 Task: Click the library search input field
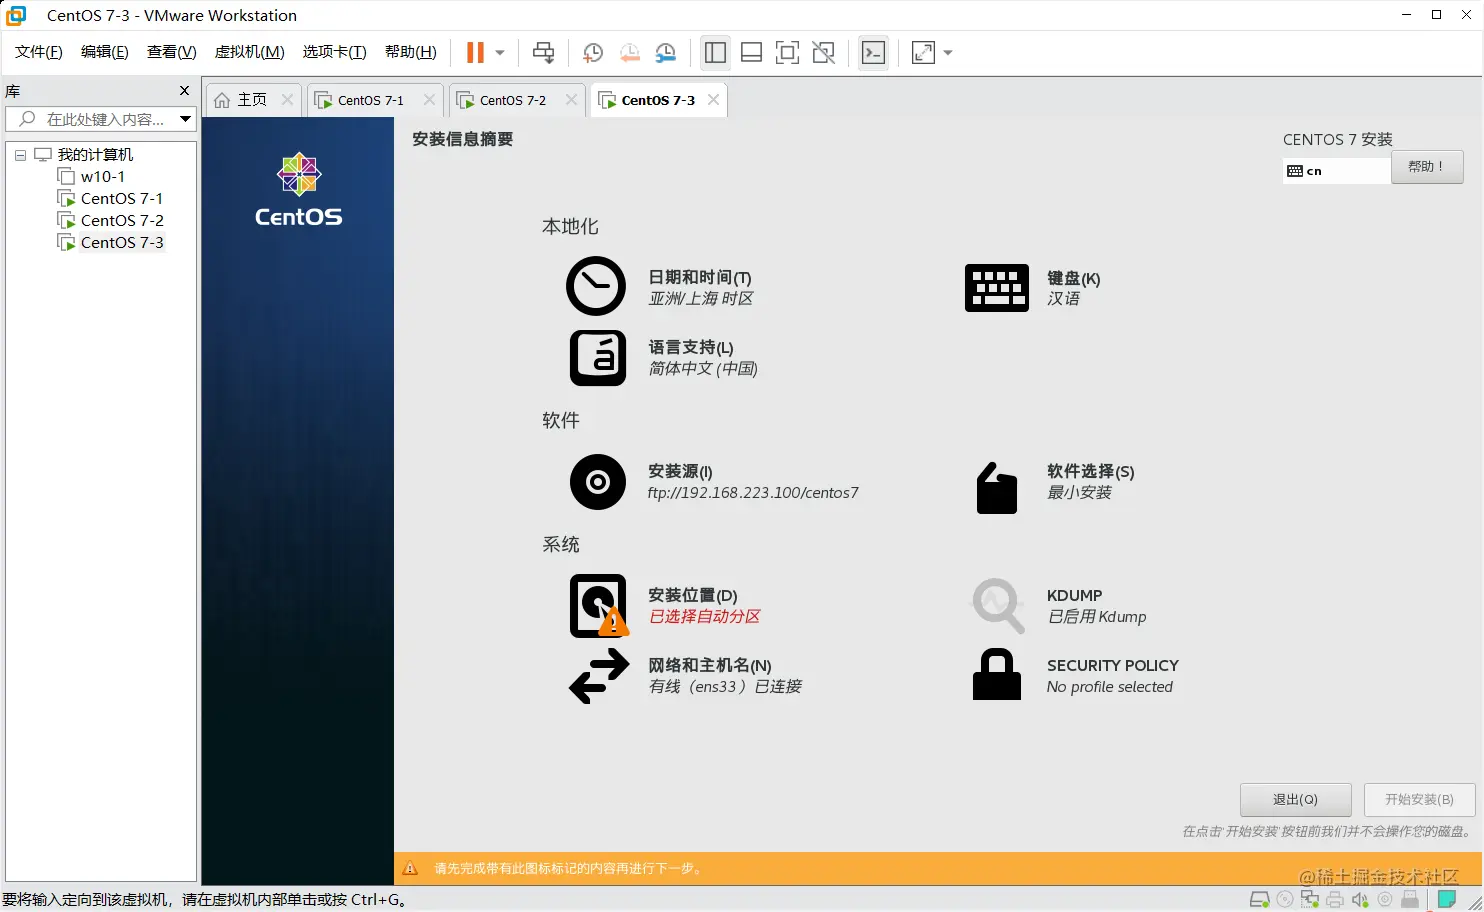click(x=100, y=119)
